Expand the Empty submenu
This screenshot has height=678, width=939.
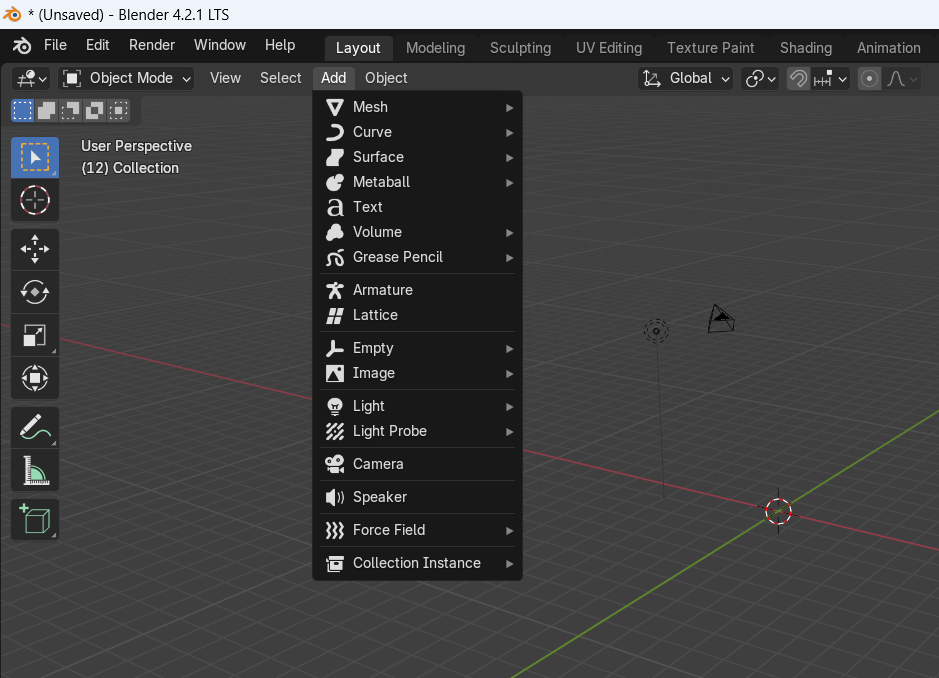(x=417, y=349)
